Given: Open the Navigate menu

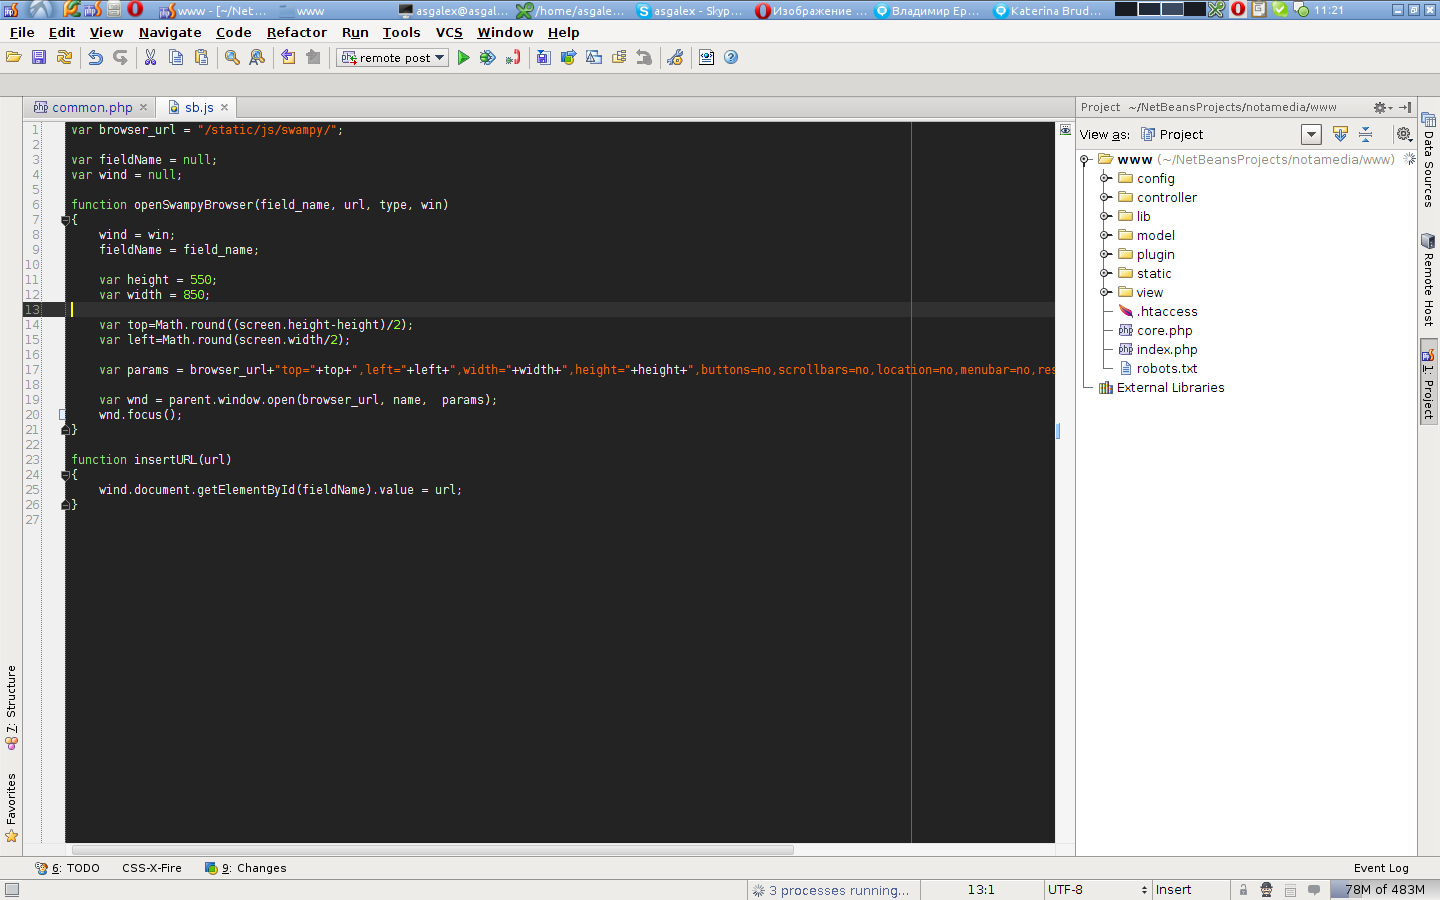Looking at the screenshot, I should click(x=170, y=32).
